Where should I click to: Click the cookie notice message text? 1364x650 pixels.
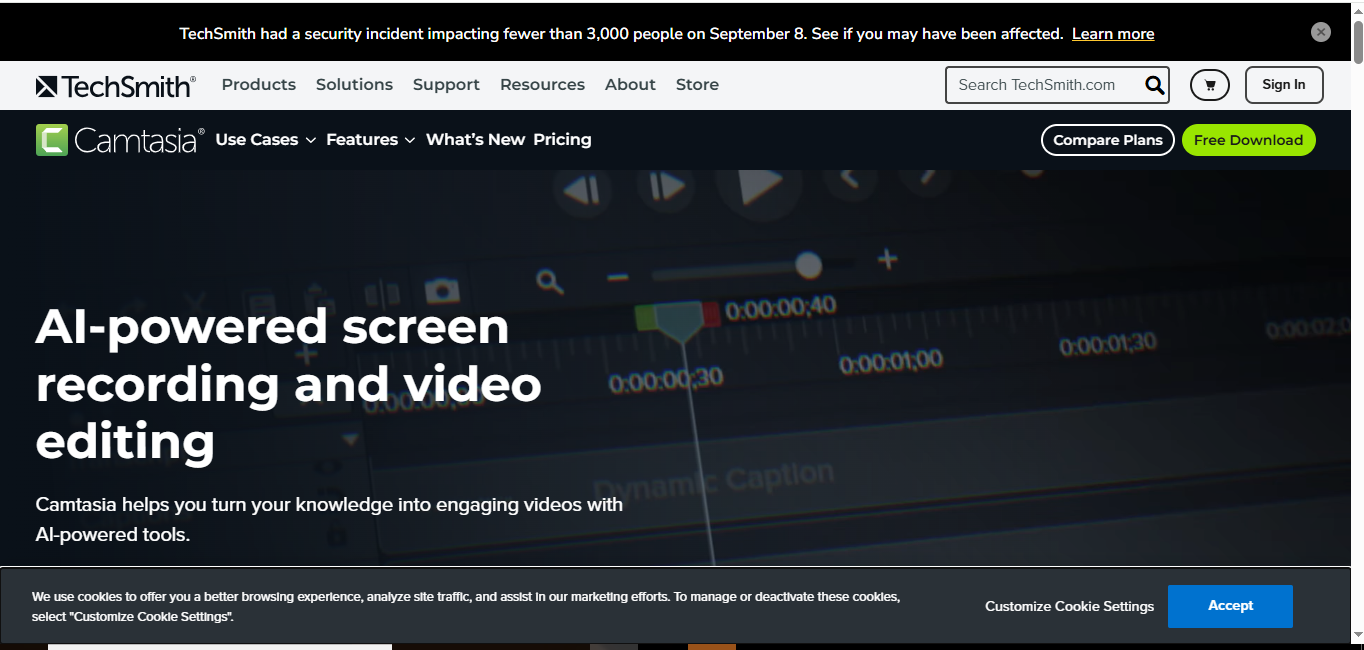(466, 607)
